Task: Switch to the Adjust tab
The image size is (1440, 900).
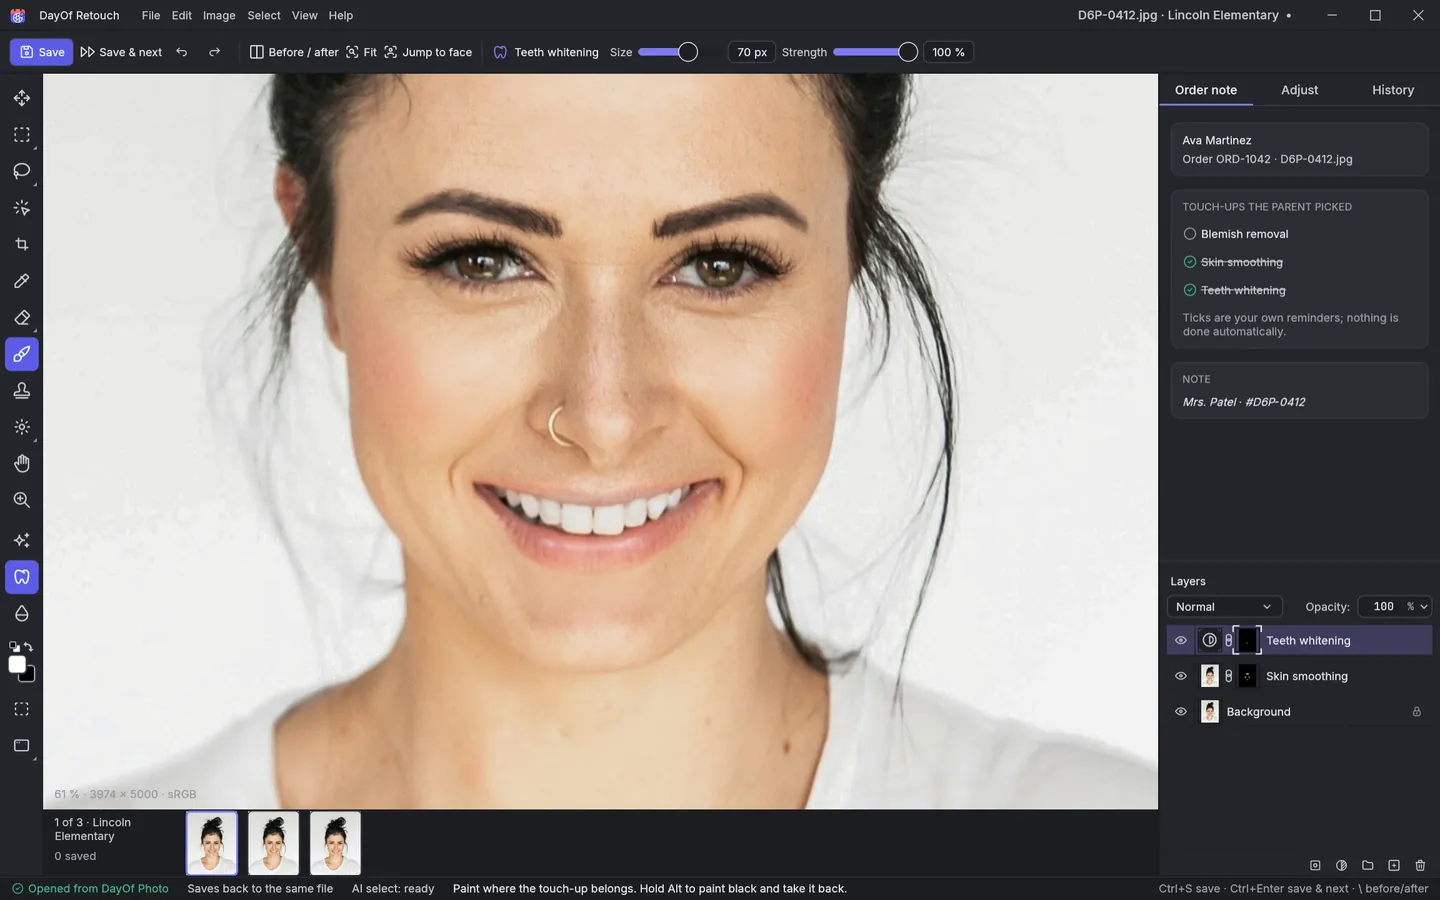Action: point(1299,90)
